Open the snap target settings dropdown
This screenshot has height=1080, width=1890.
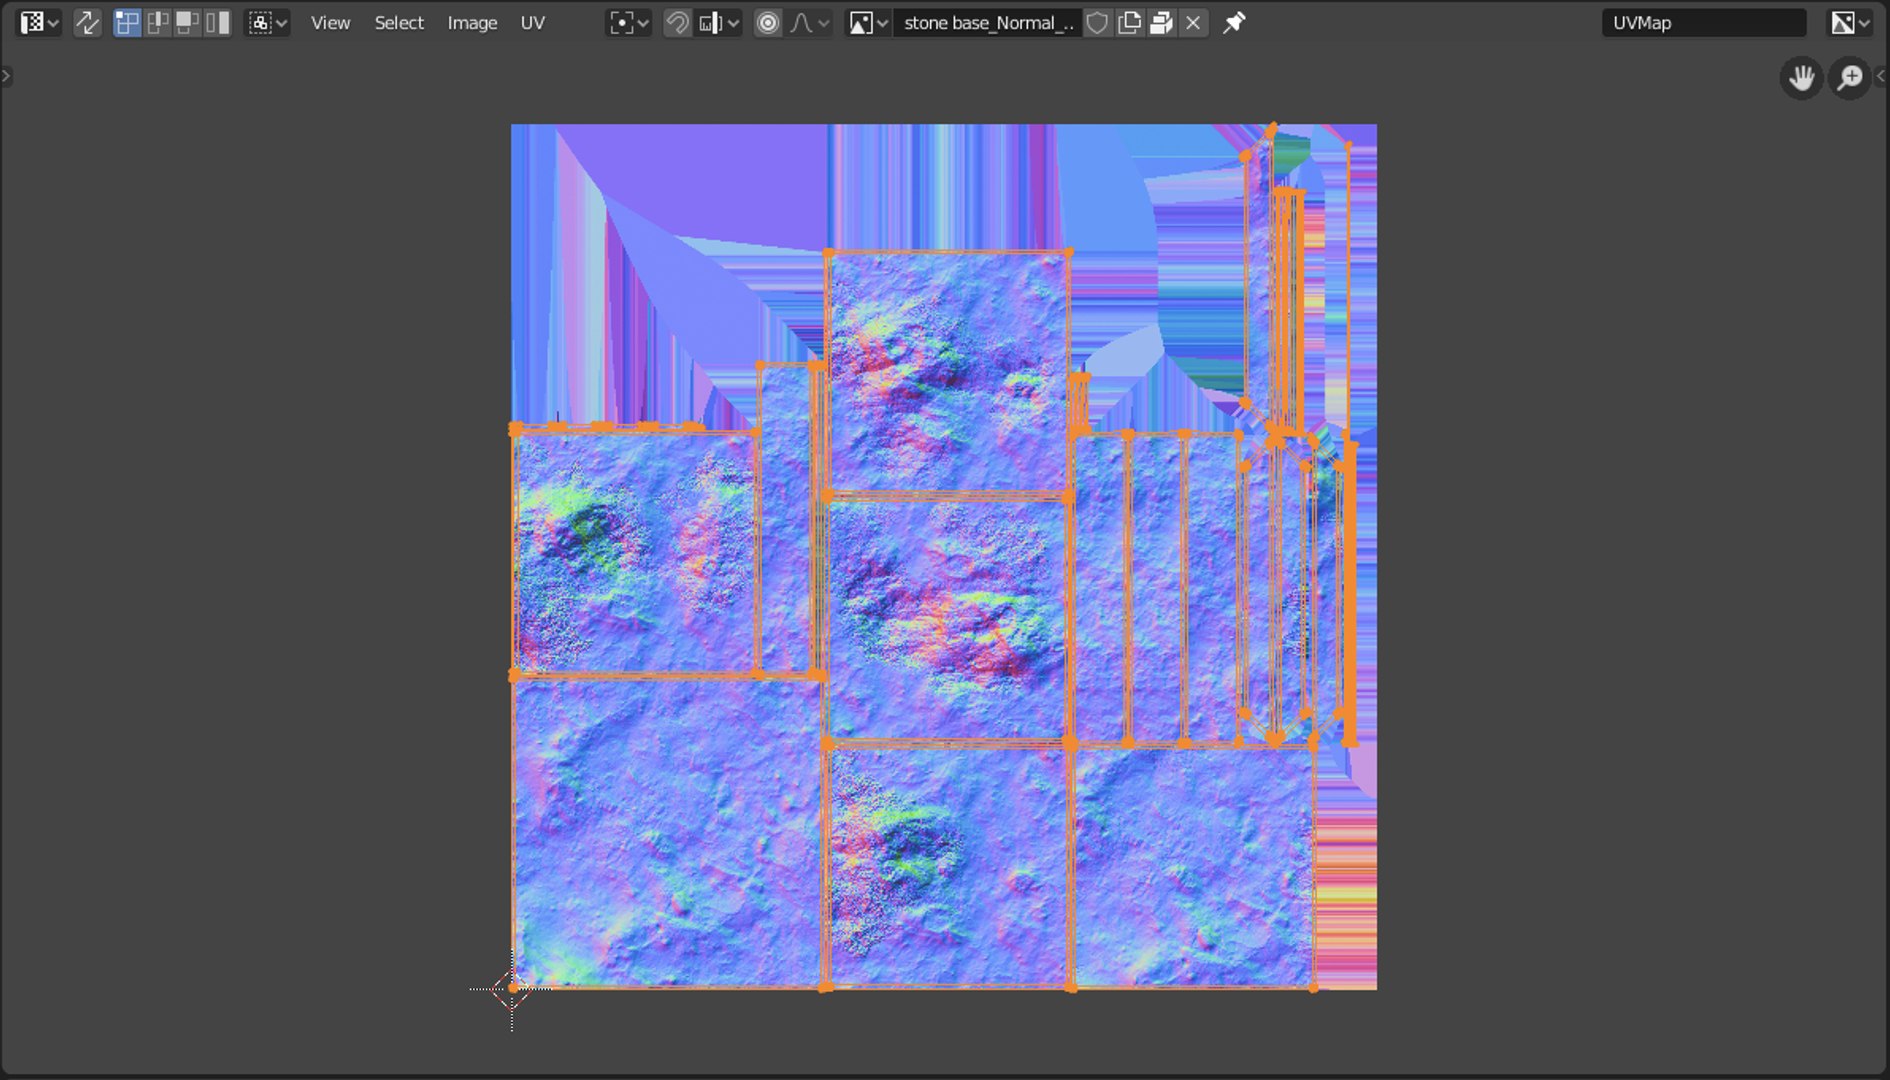tap(719, 22)
